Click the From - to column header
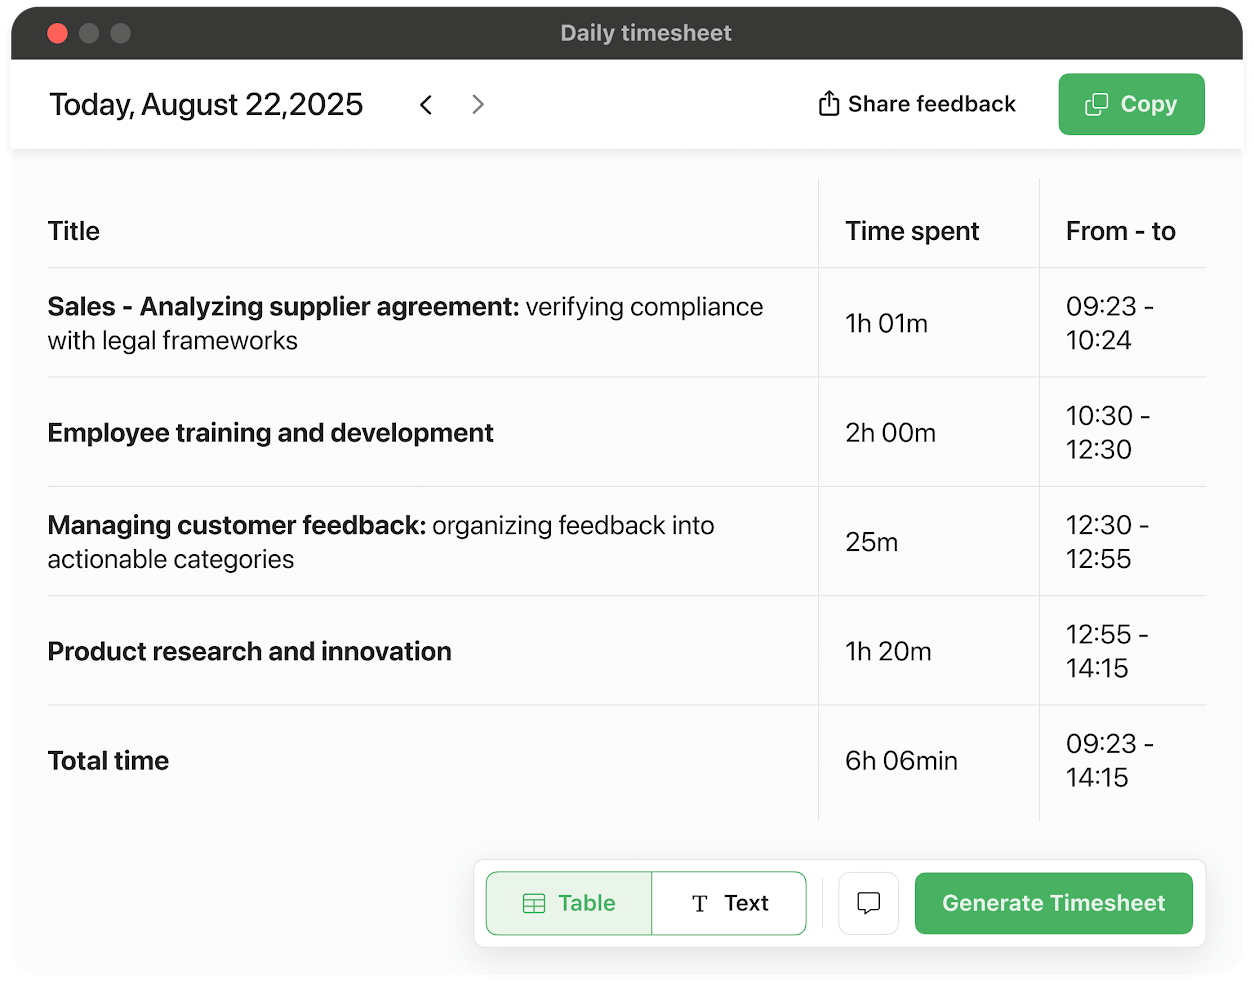1254x993 pixels. point(1120,231)
